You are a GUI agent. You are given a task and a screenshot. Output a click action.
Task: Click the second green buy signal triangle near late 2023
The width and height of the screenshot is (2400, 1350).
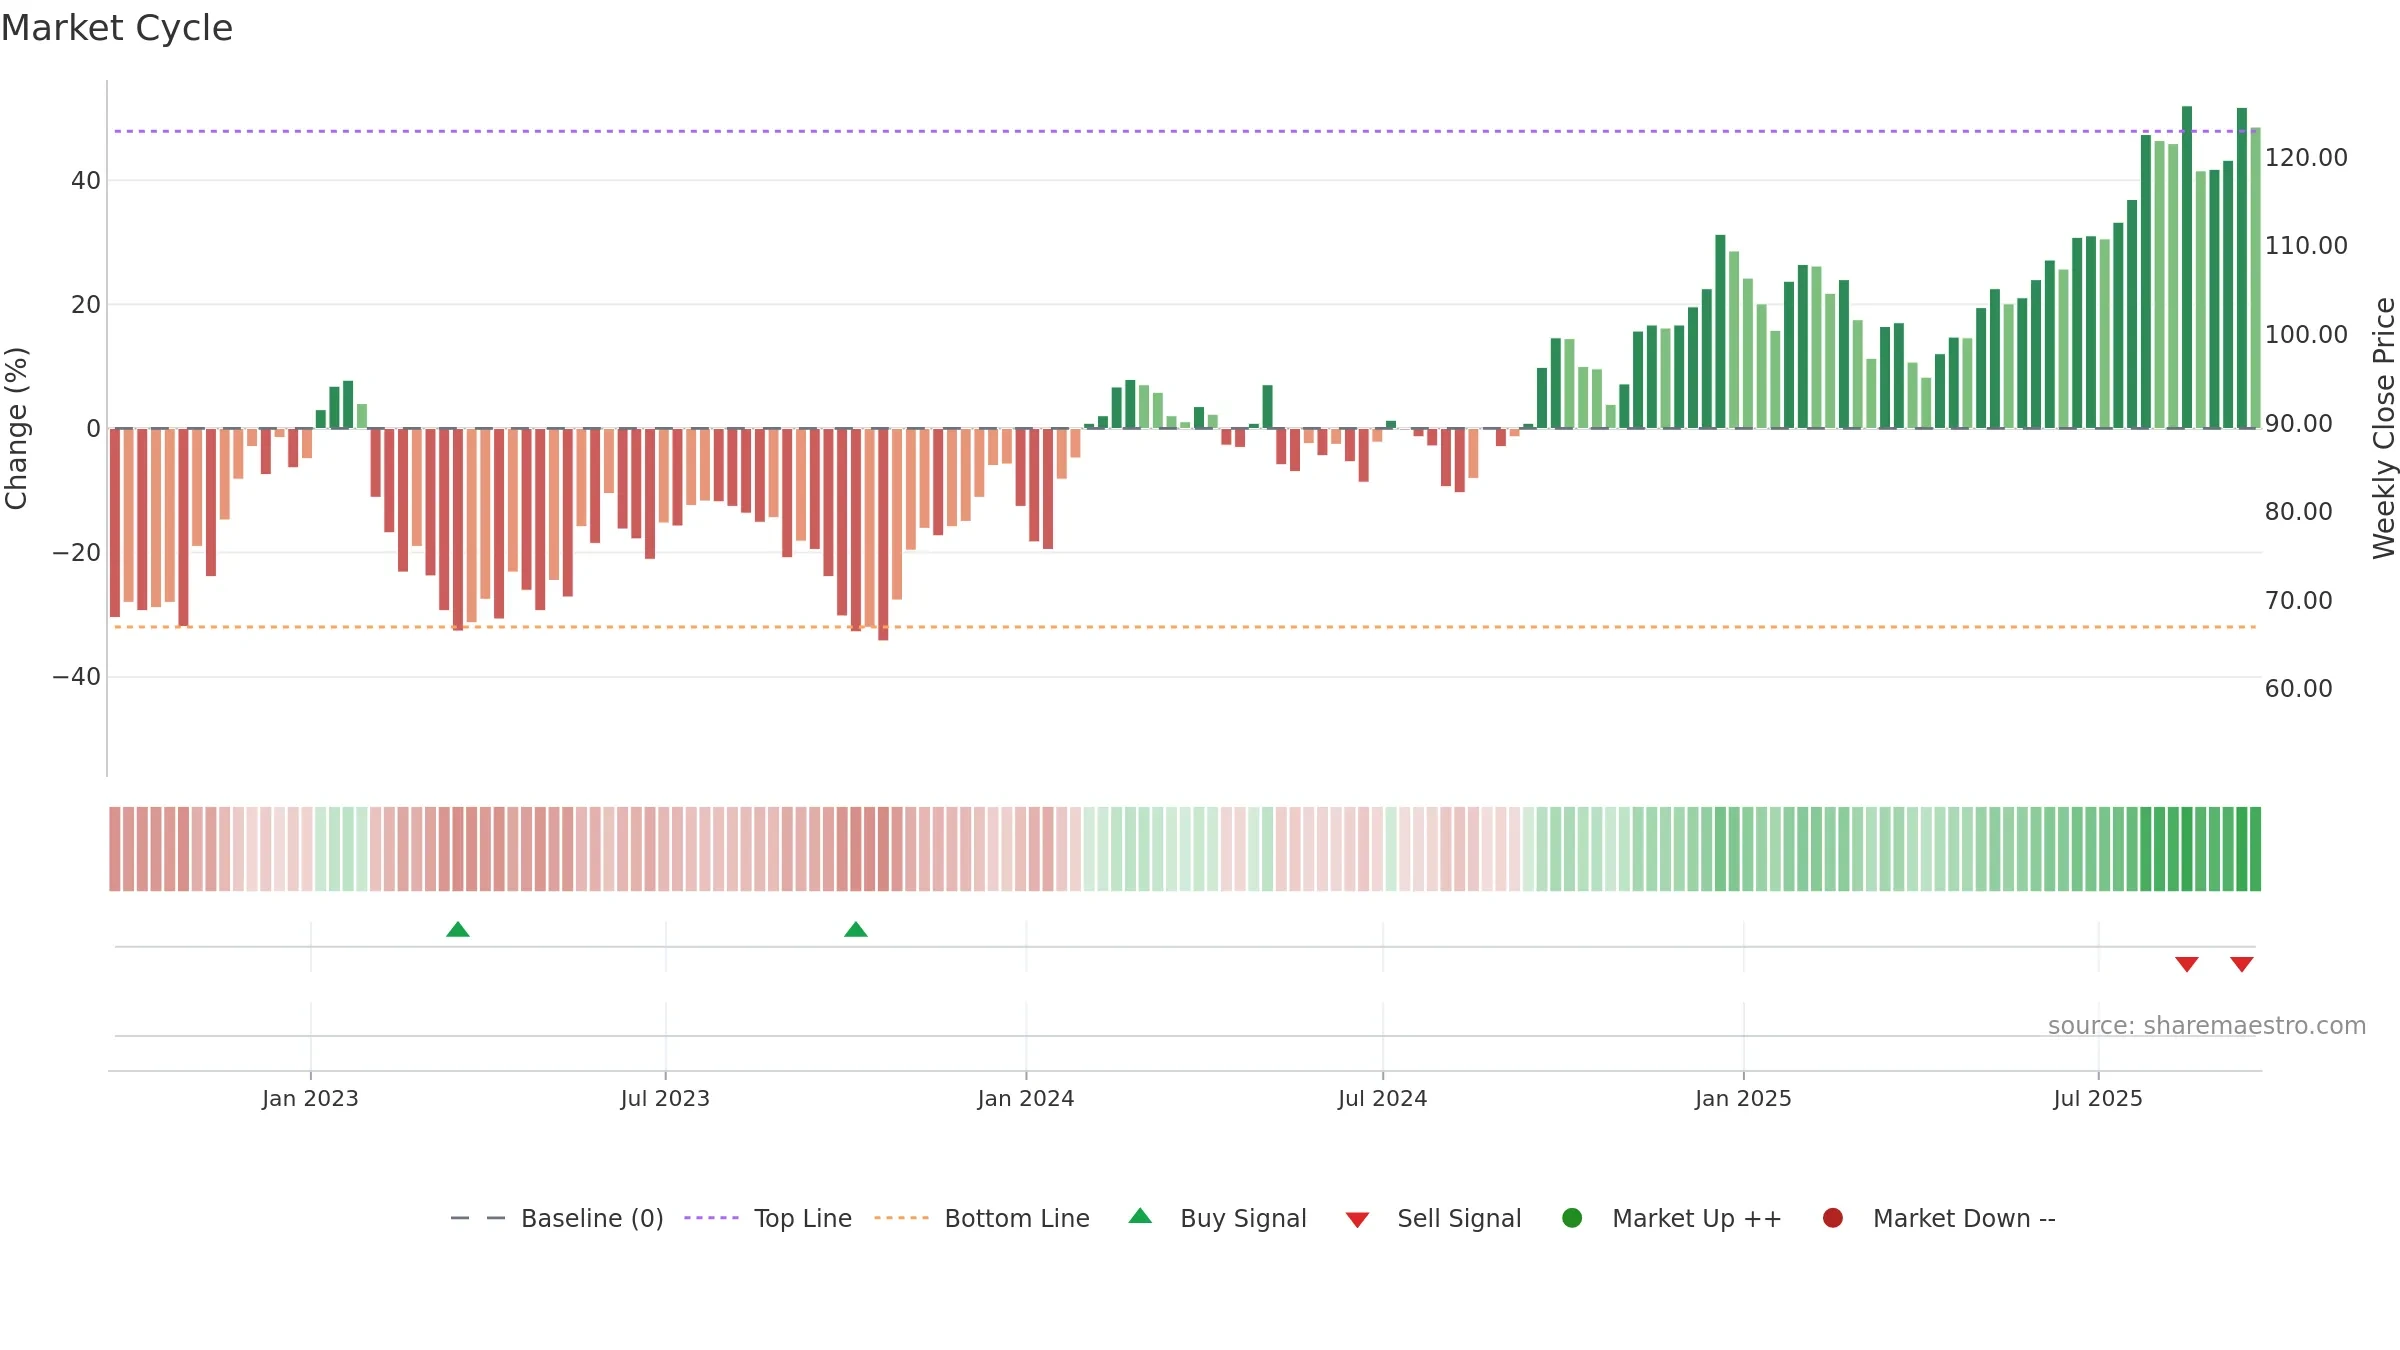(856, 930)
